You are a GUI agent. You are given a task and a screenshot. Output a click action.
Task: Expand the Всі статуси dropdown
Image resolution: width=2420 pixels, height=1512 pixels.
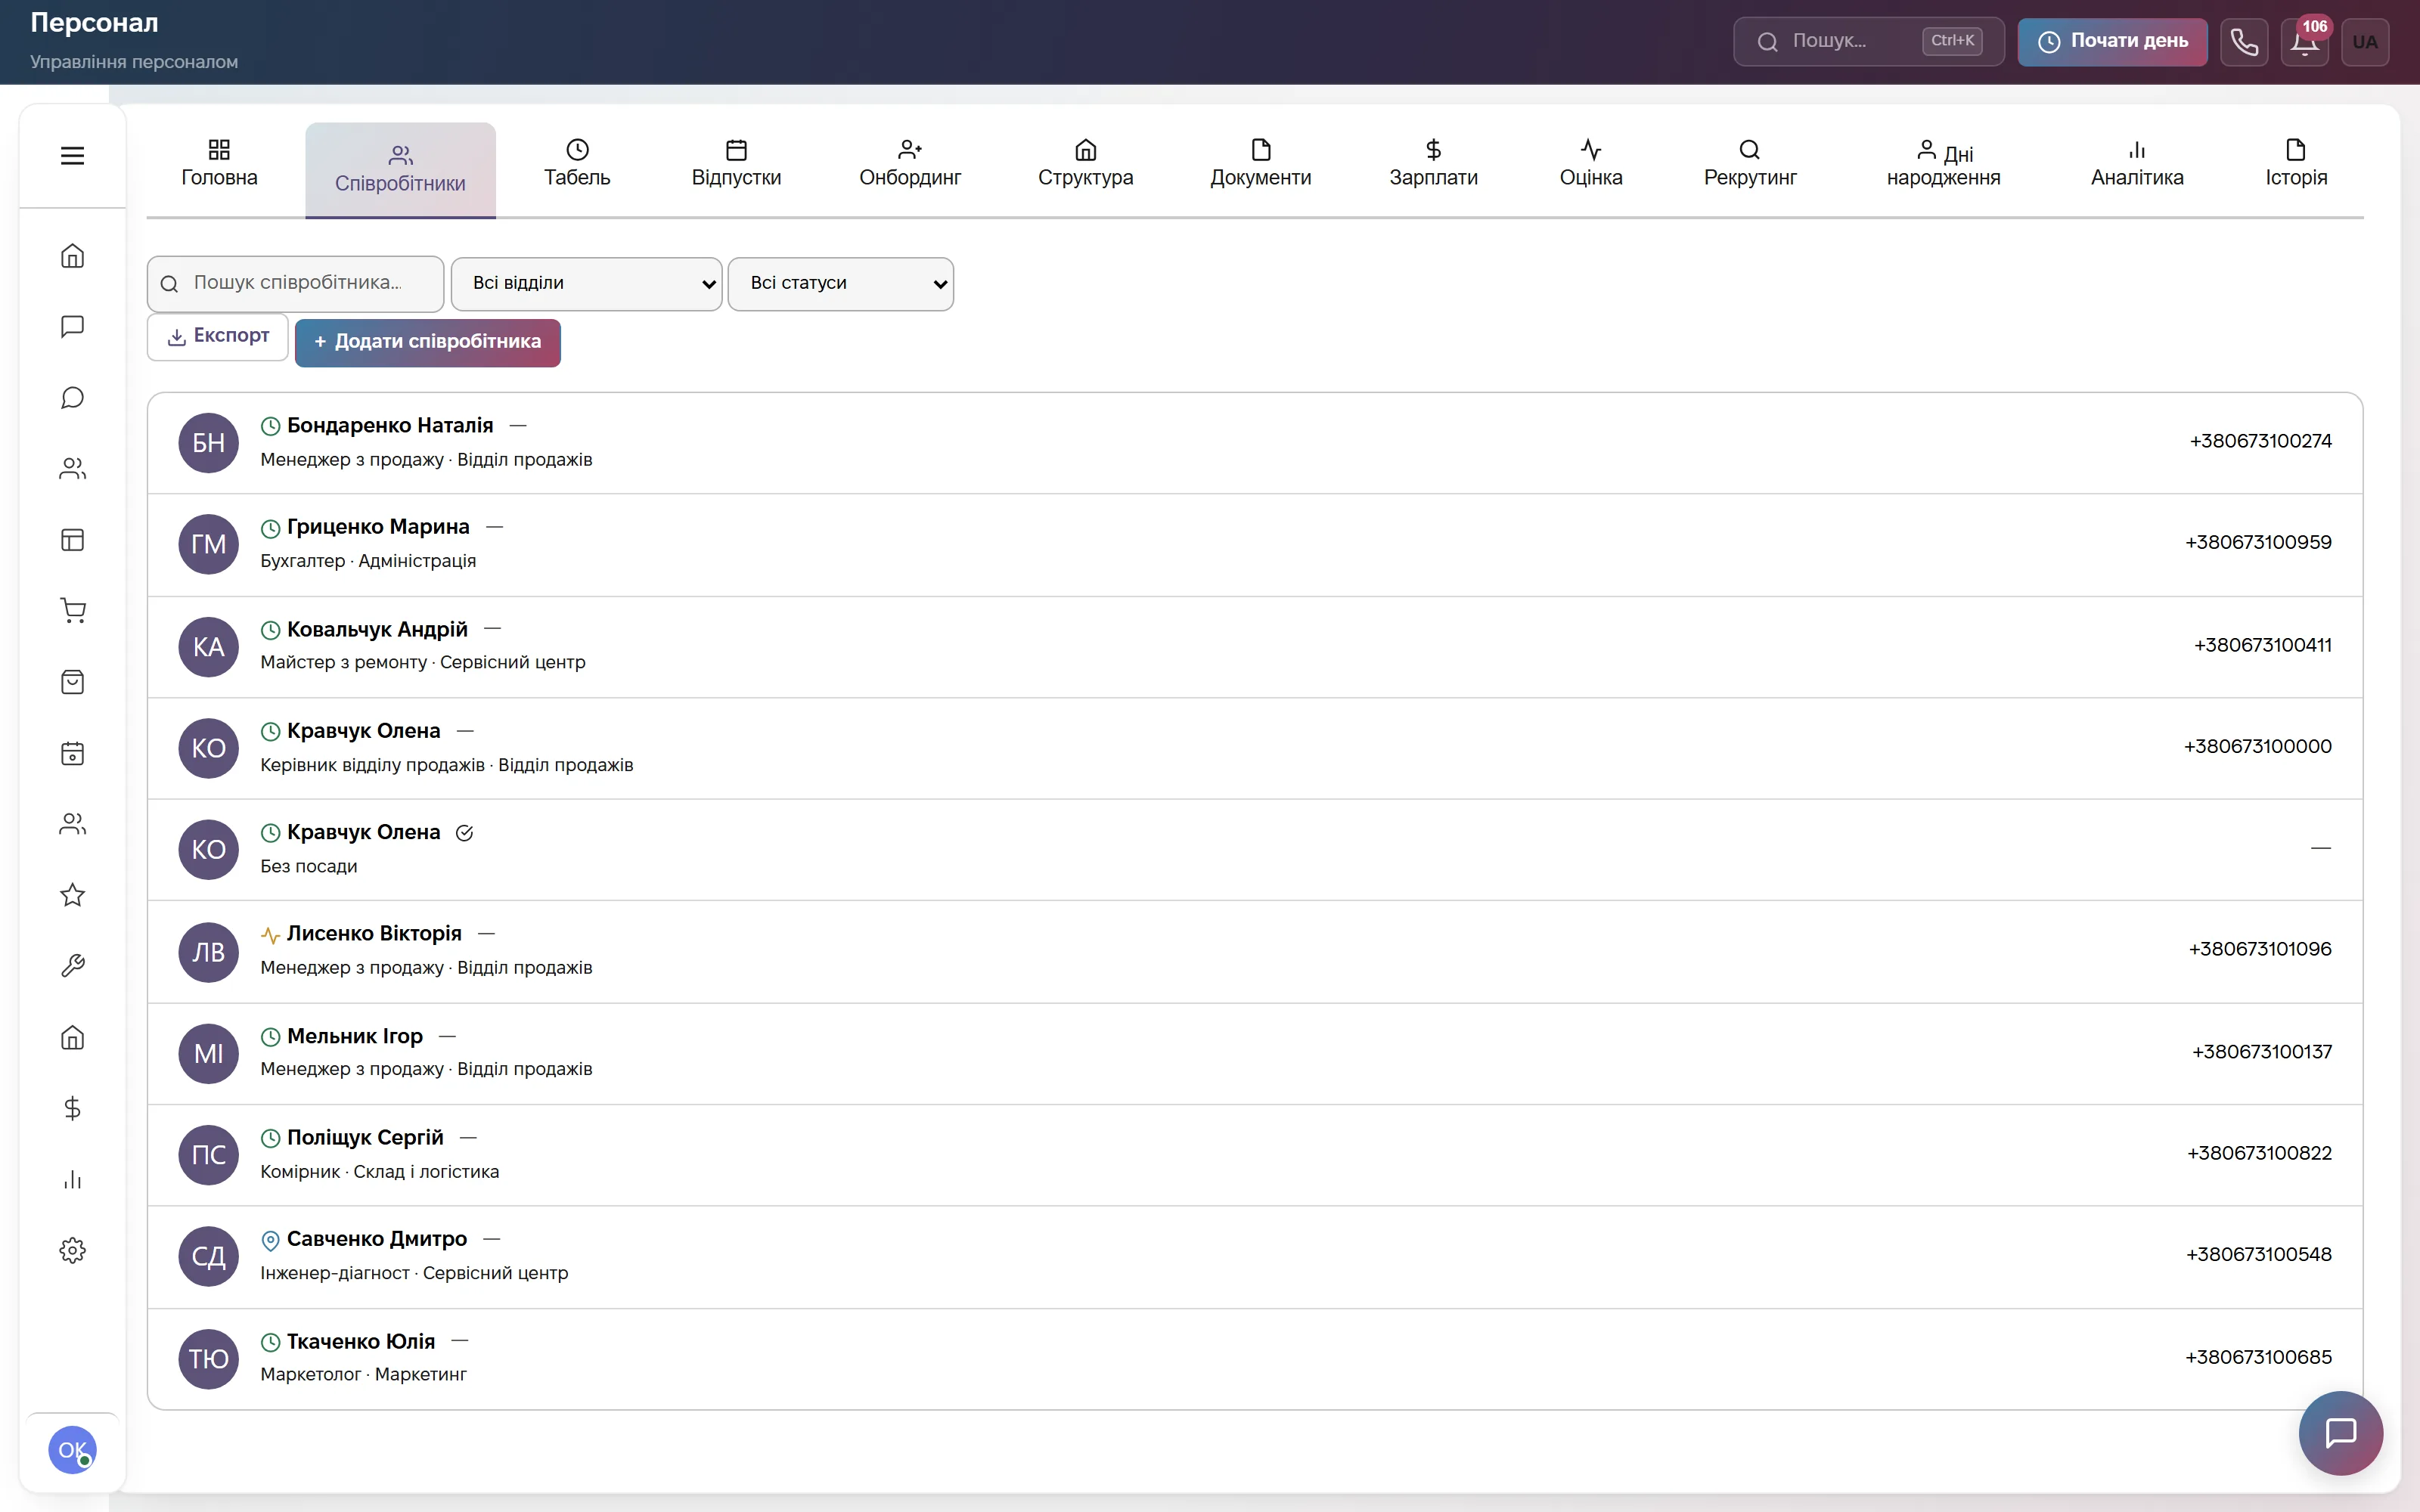(840, 284)
